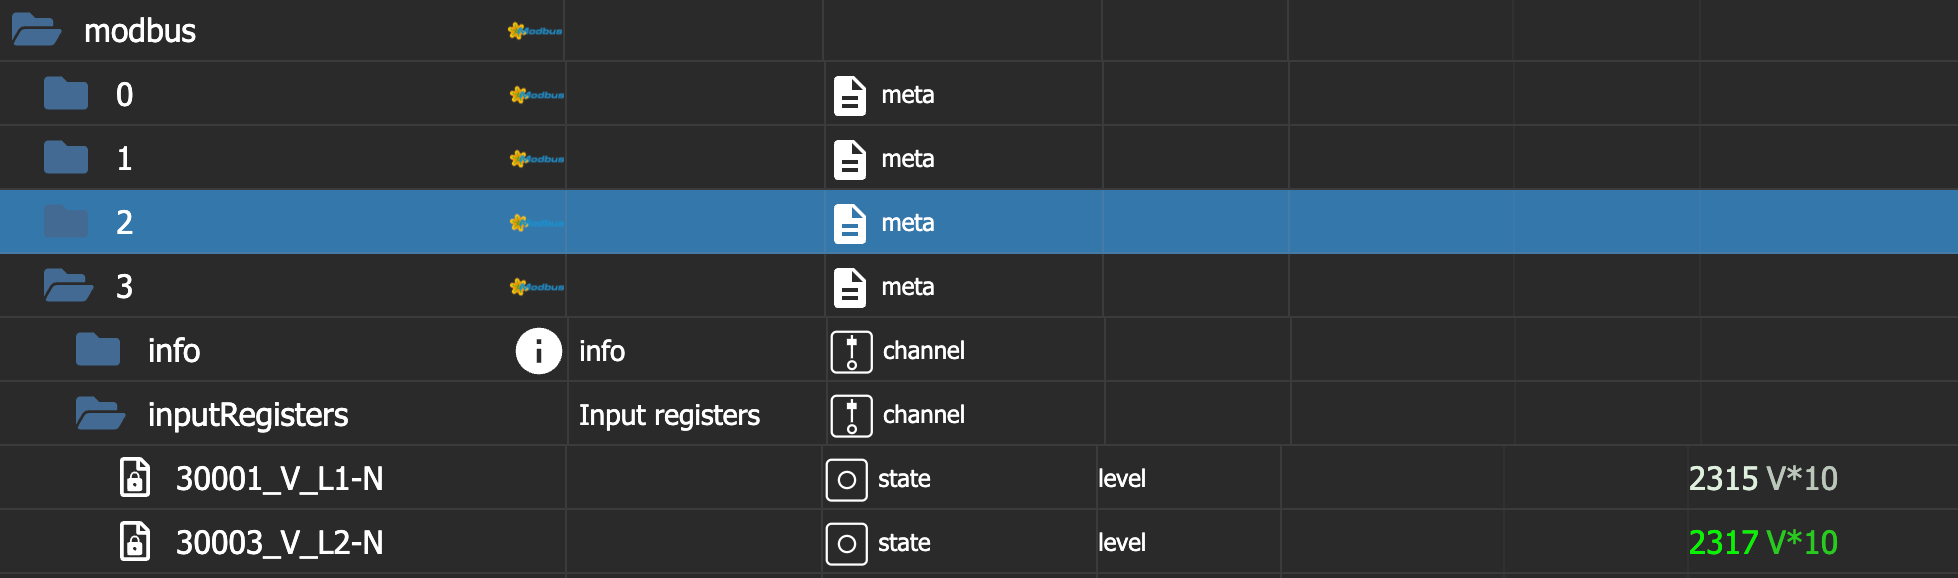The width and height of the screenshot is (1958, 578).
Task: Click the meta document icon in row 3
Action: point(849,287)
